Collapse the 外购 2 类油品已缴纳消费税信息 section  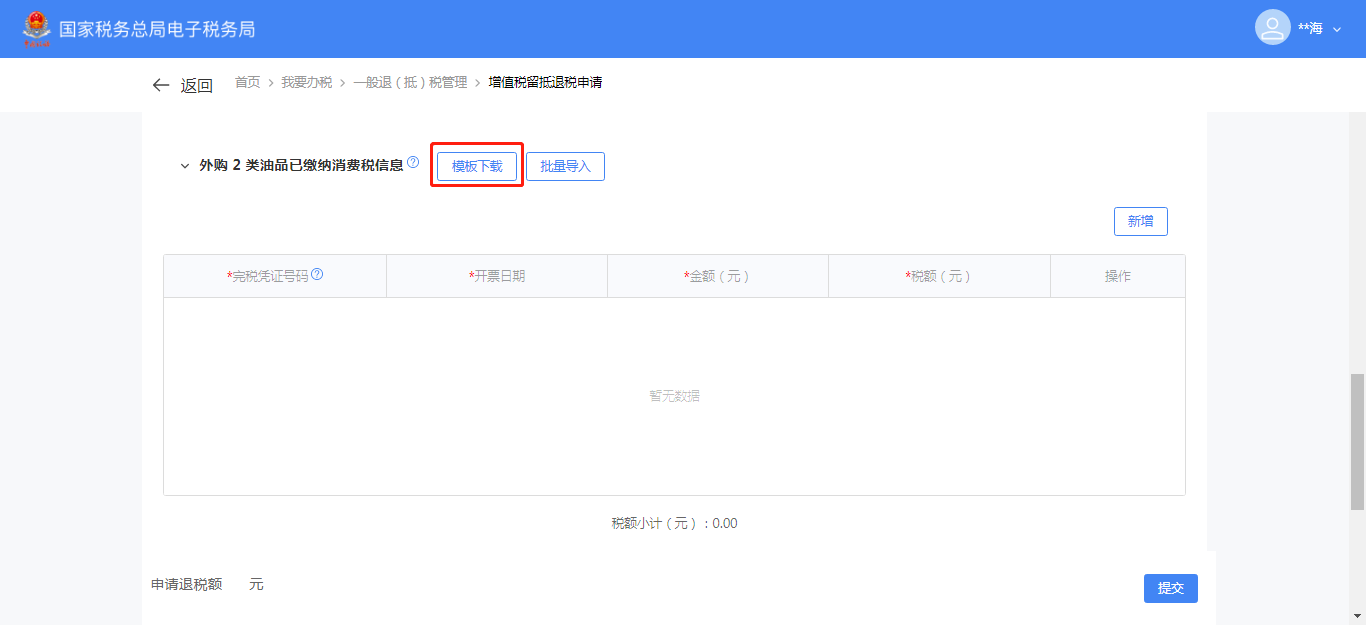click(184, 166)
